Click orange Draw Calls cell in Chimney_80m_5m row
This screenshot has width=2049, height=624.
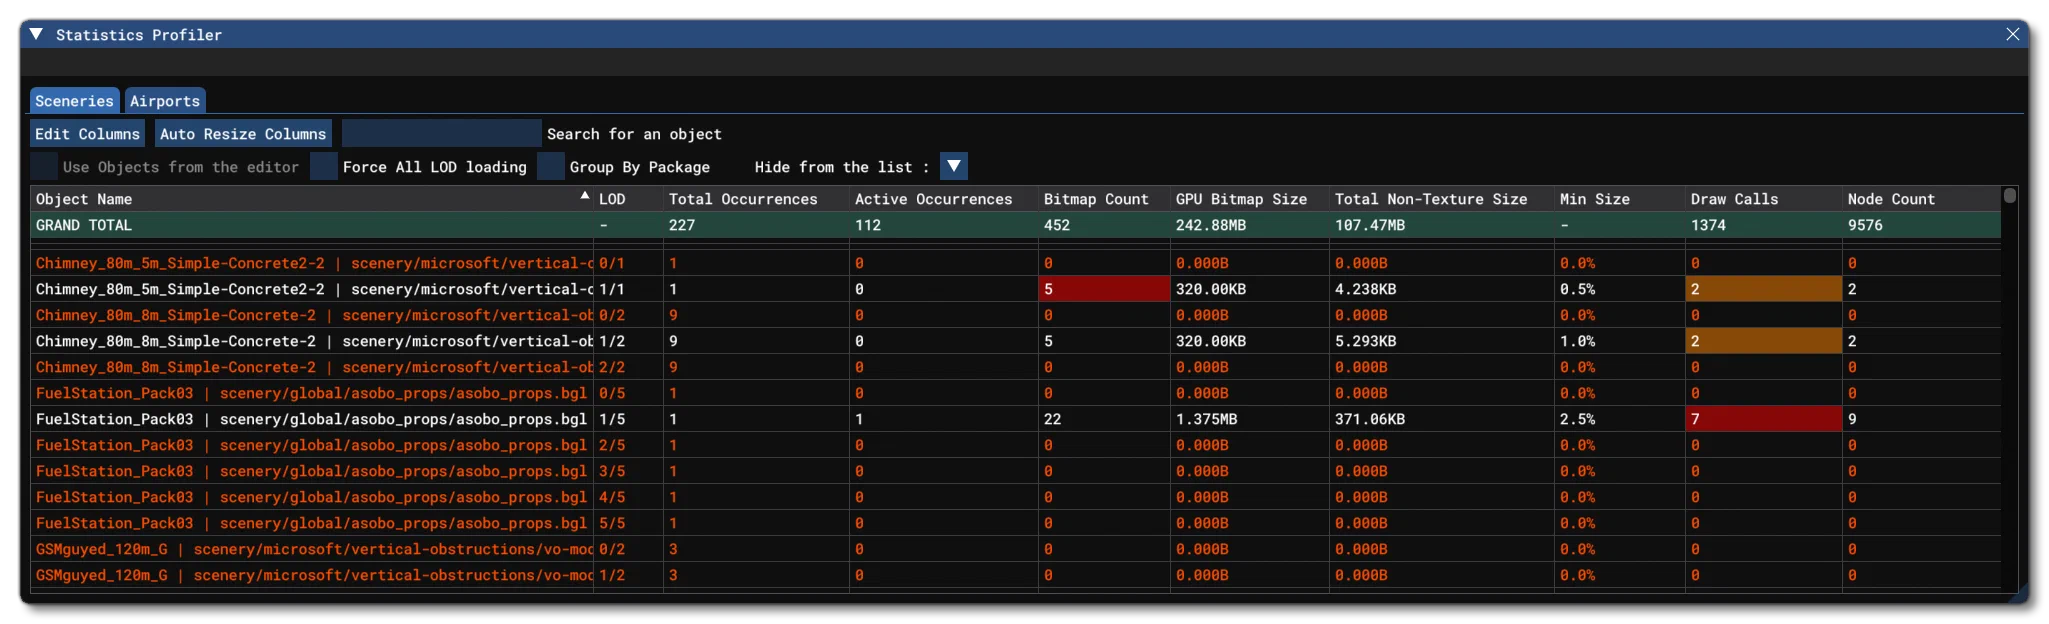pos(1764,289)
